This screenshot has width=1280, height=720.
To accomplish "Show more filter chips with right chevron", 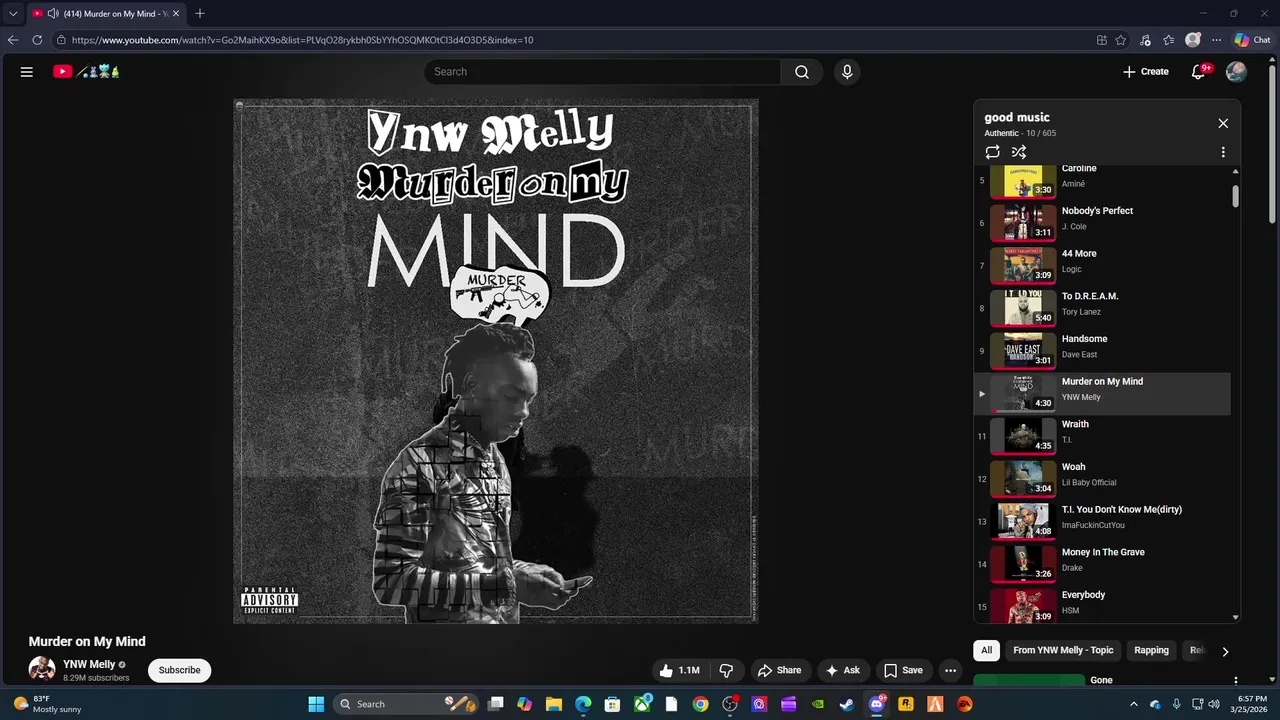I will click(x=1225, y=651).
